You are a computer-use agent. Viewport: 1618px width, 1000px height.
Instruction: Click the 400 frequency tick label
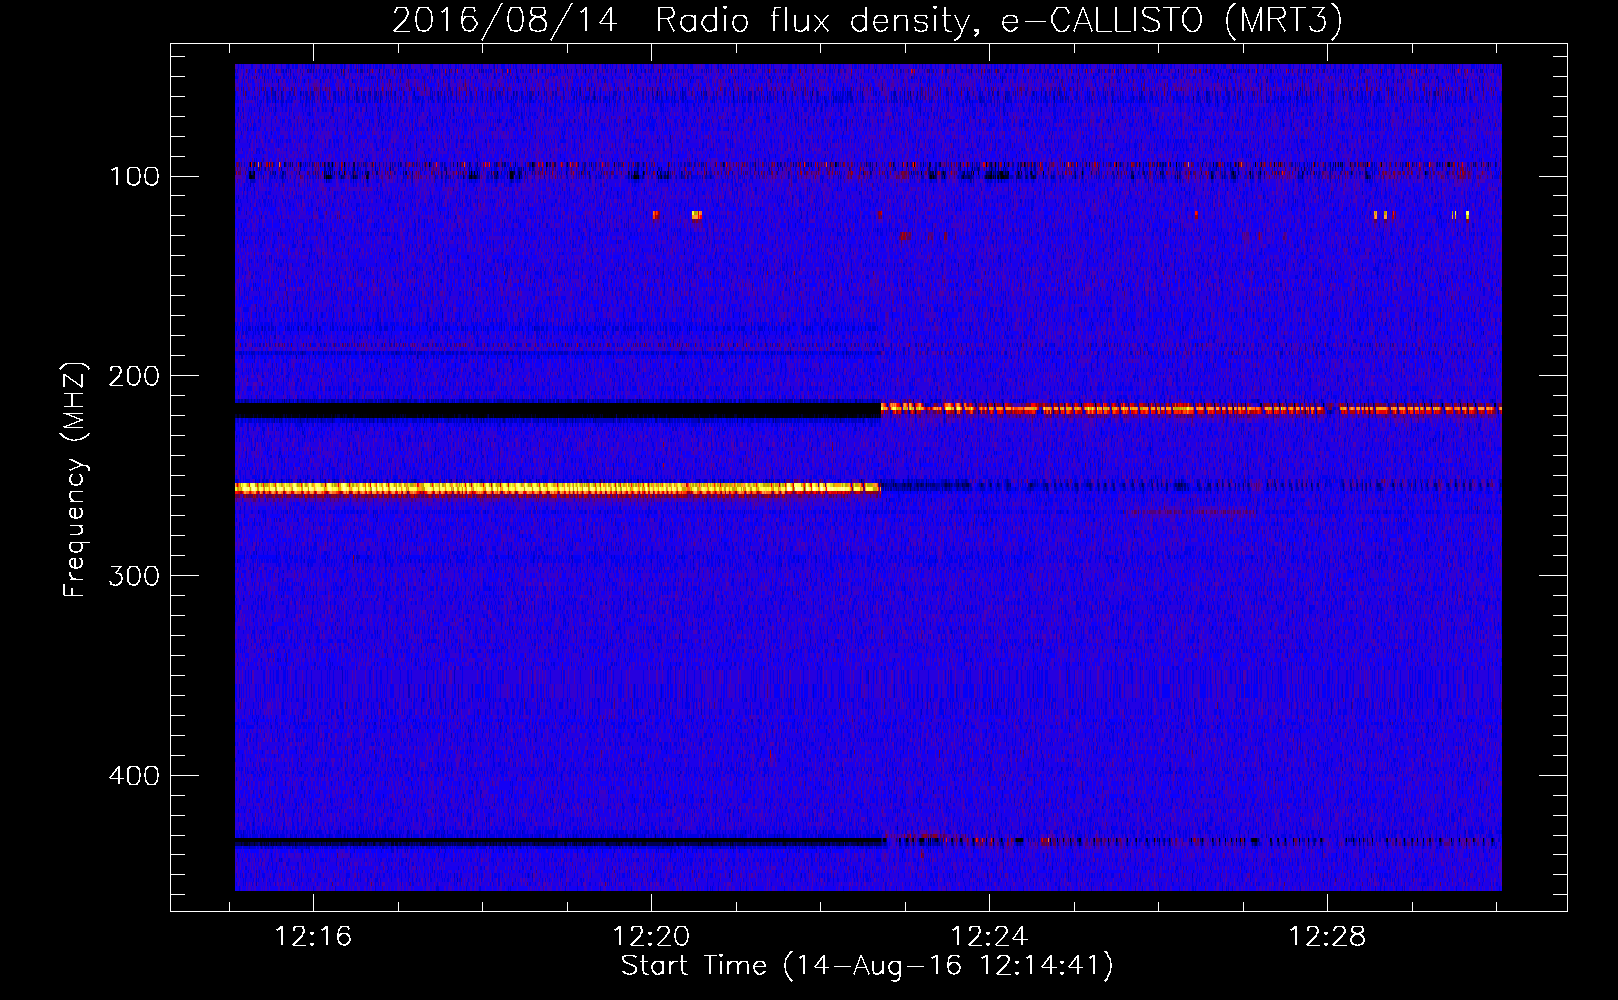[134, 776]
